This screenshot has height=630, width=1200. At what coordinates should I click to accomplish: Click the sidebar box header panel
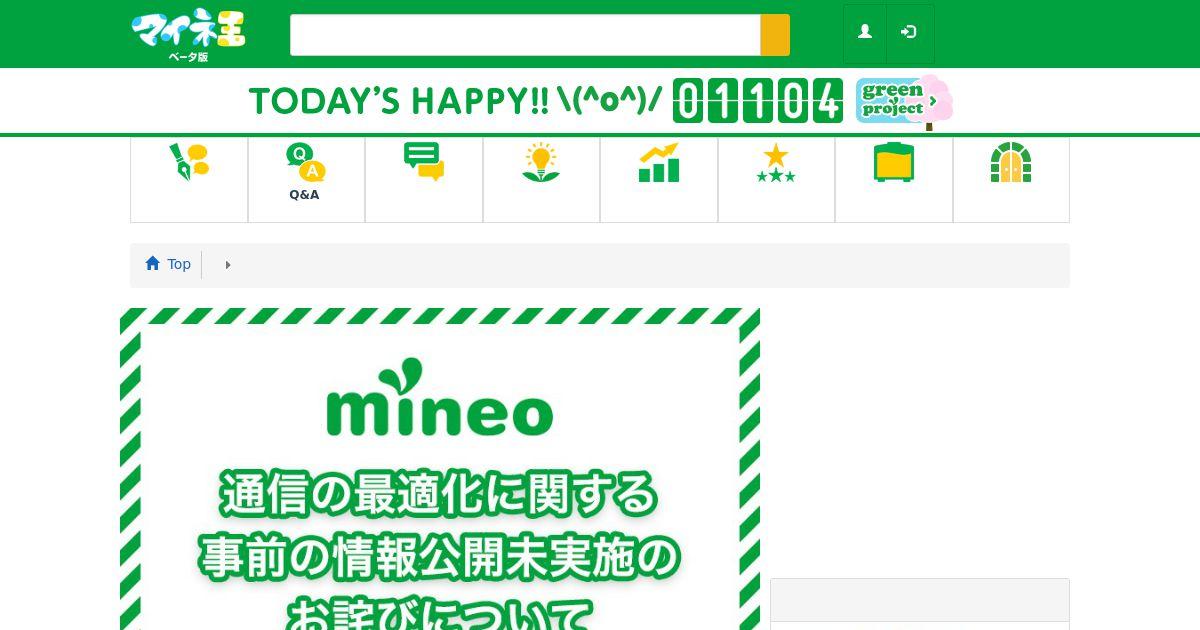[920, 600]
